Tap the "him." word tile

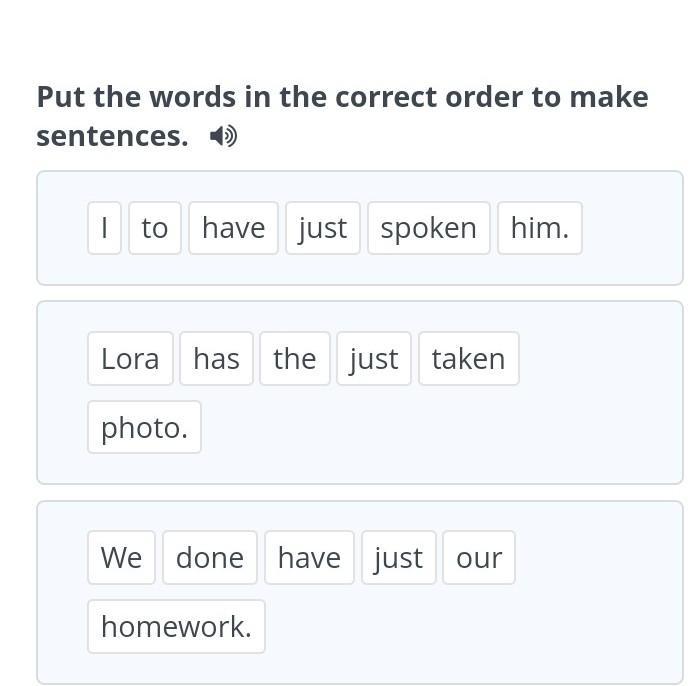tap(539, 228)
